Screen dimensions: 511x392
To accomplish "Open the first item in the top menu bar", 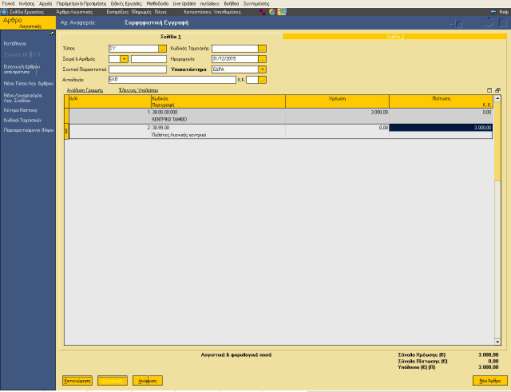I will coord(8,3).
